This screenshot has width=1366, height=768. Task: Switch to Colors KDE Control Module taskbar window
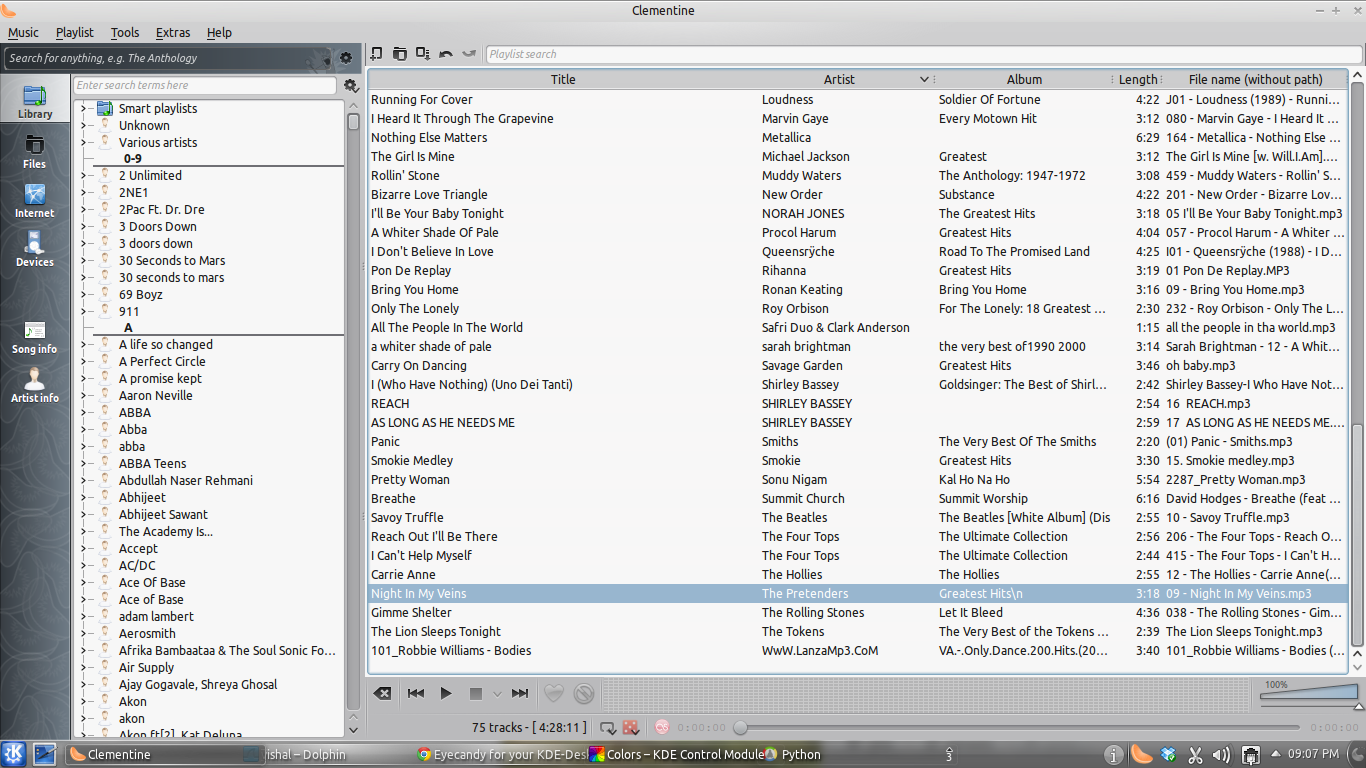676,754
